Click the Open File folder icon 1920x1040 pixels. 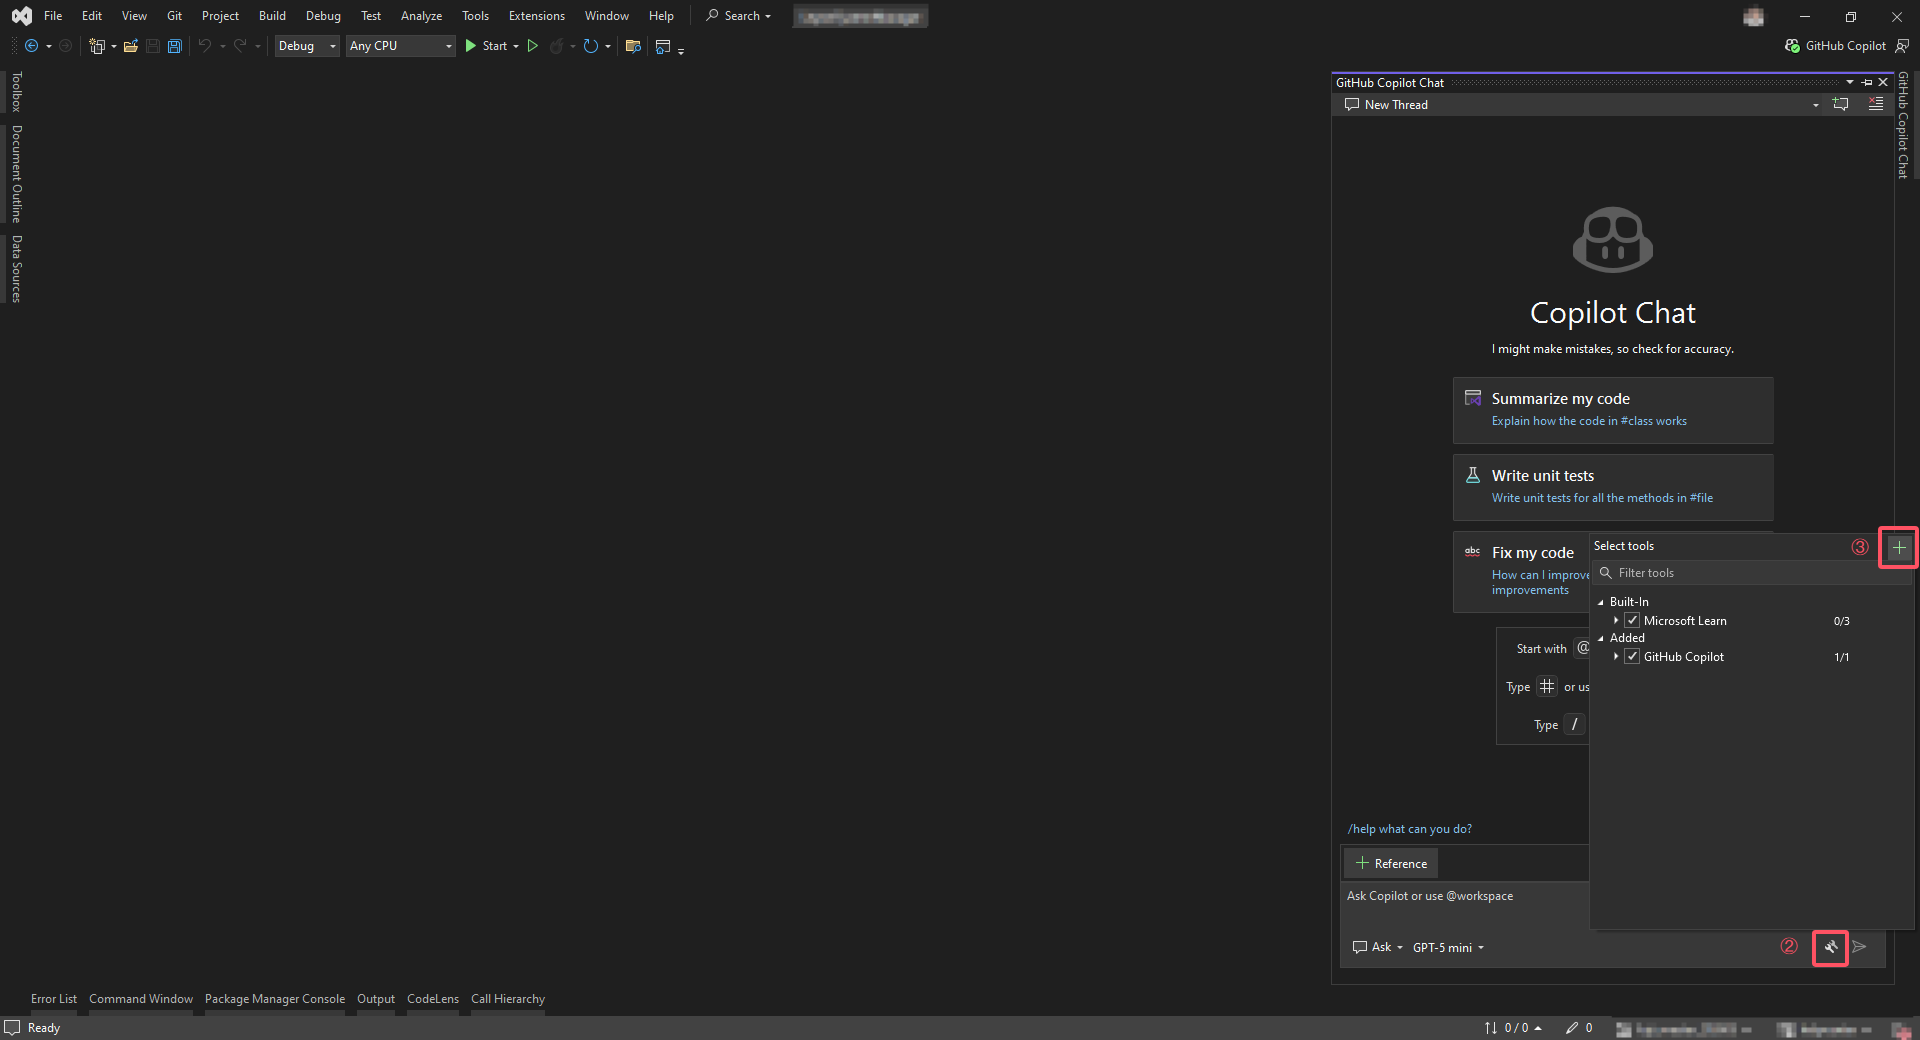click(x=131, y=46)
